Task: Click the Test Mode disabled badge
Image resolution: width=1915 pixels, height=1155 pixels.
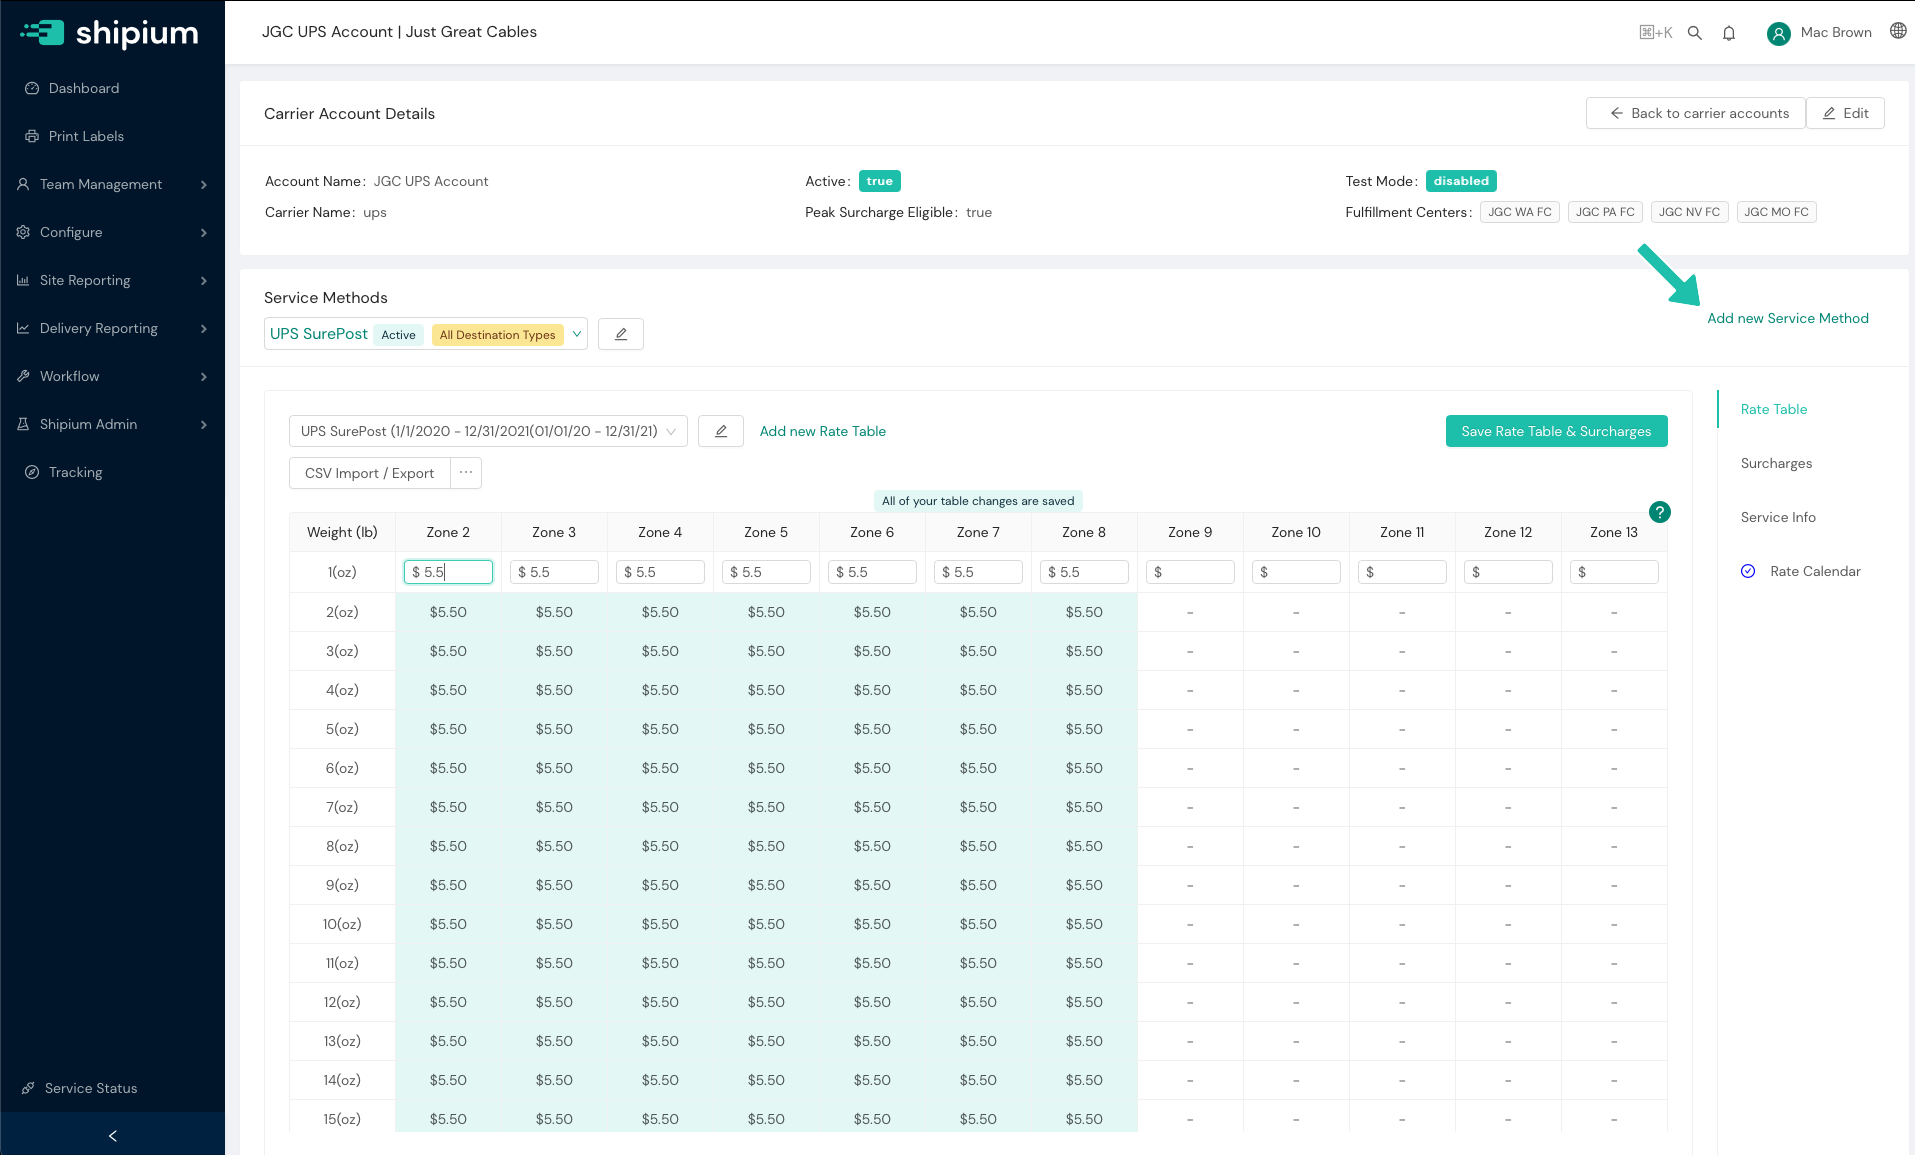Action: (x=1460, y=181)
